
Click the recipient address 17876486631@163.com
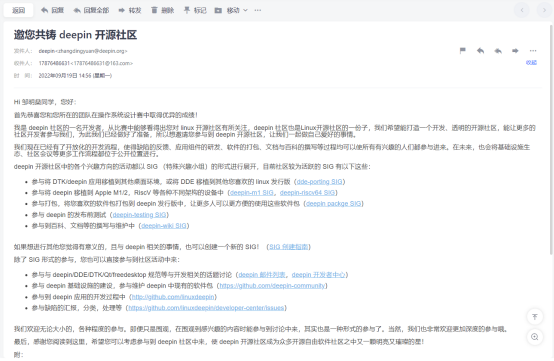click(x=101, y=63)
